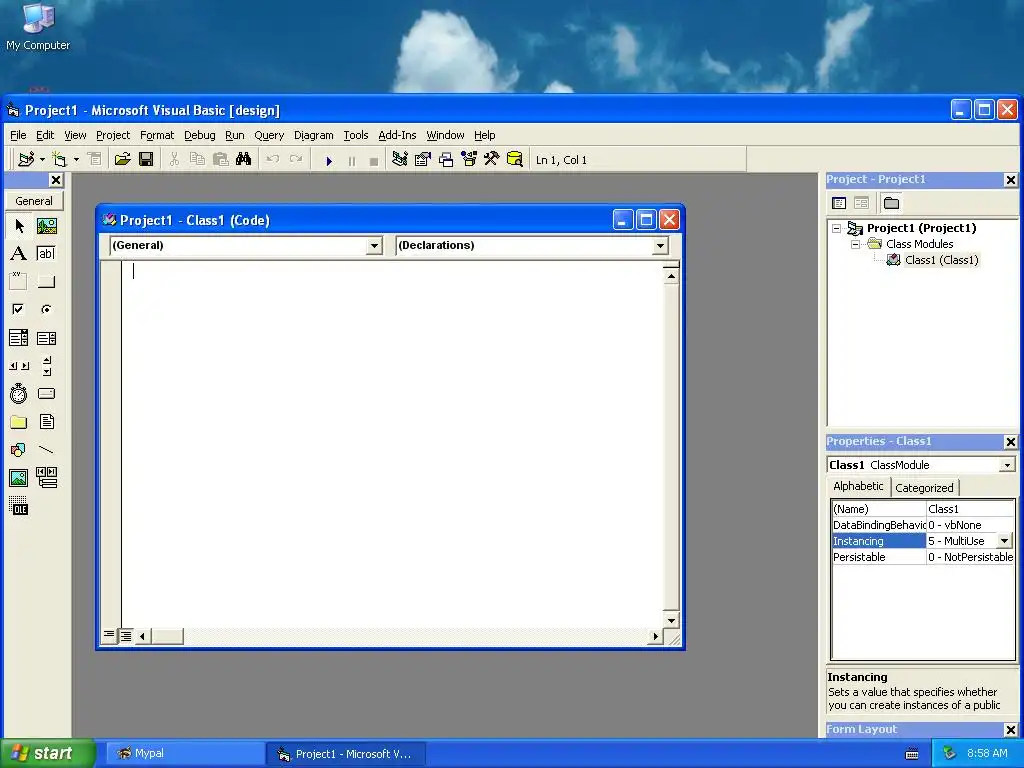Select the vertical scroll bar control
The width and height of the screenshot is (1024, 768).
pyautogui.click(x=46, y=366)
